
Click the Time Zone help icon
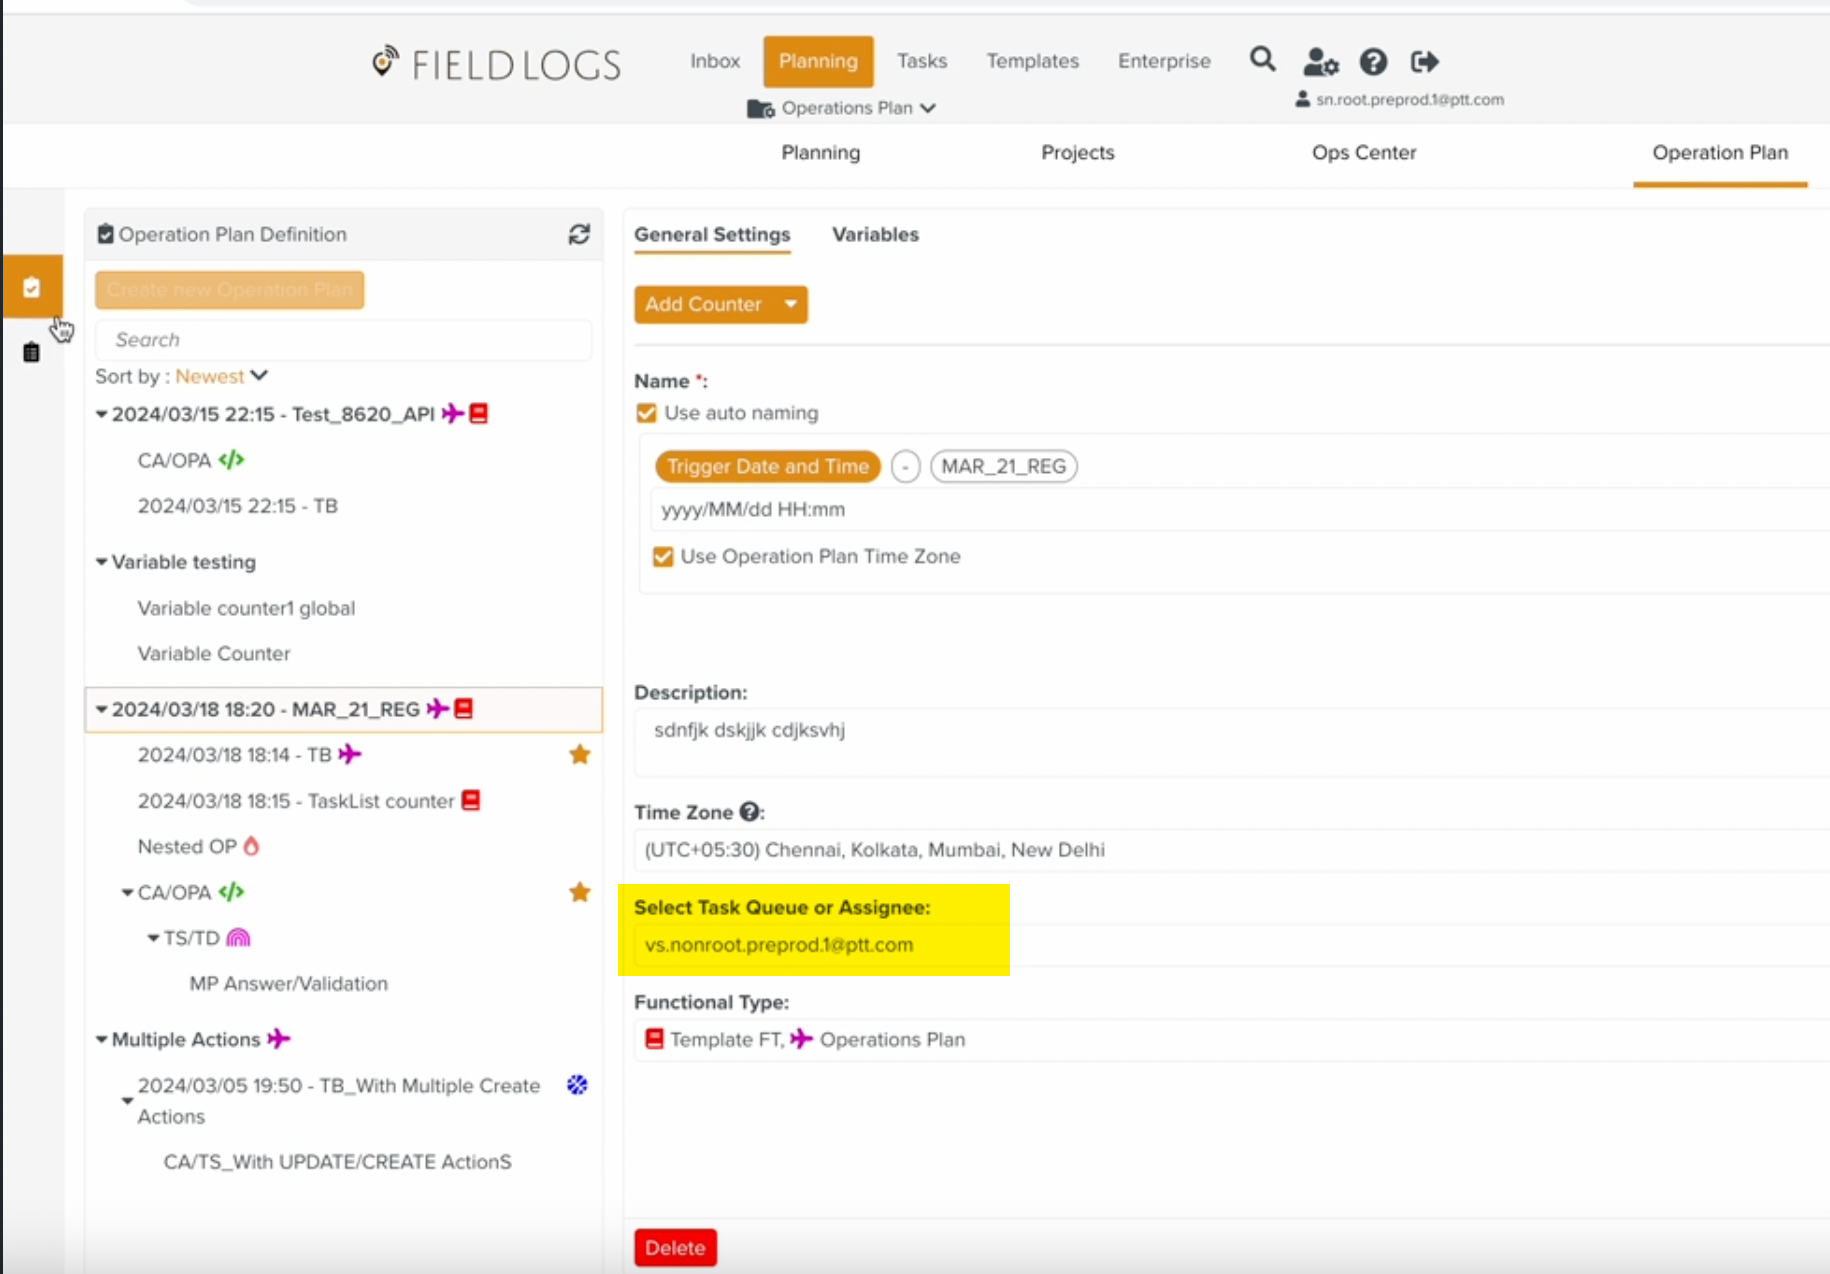pyautogui.click(x=749, y=812)
